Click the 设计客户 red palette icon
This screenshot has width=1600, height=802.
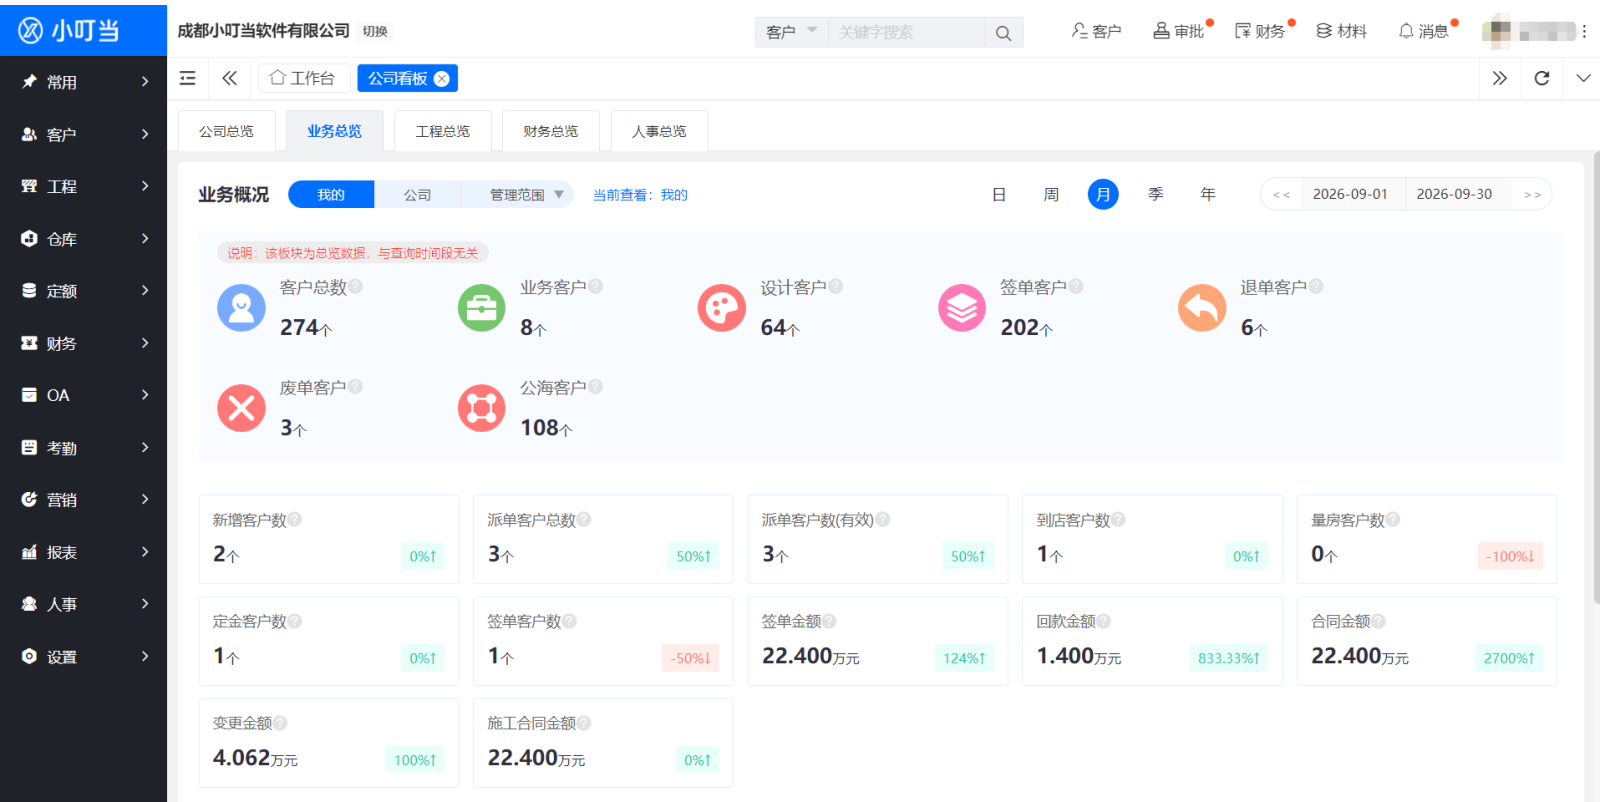pyautogui.click(x=722, y=308)
